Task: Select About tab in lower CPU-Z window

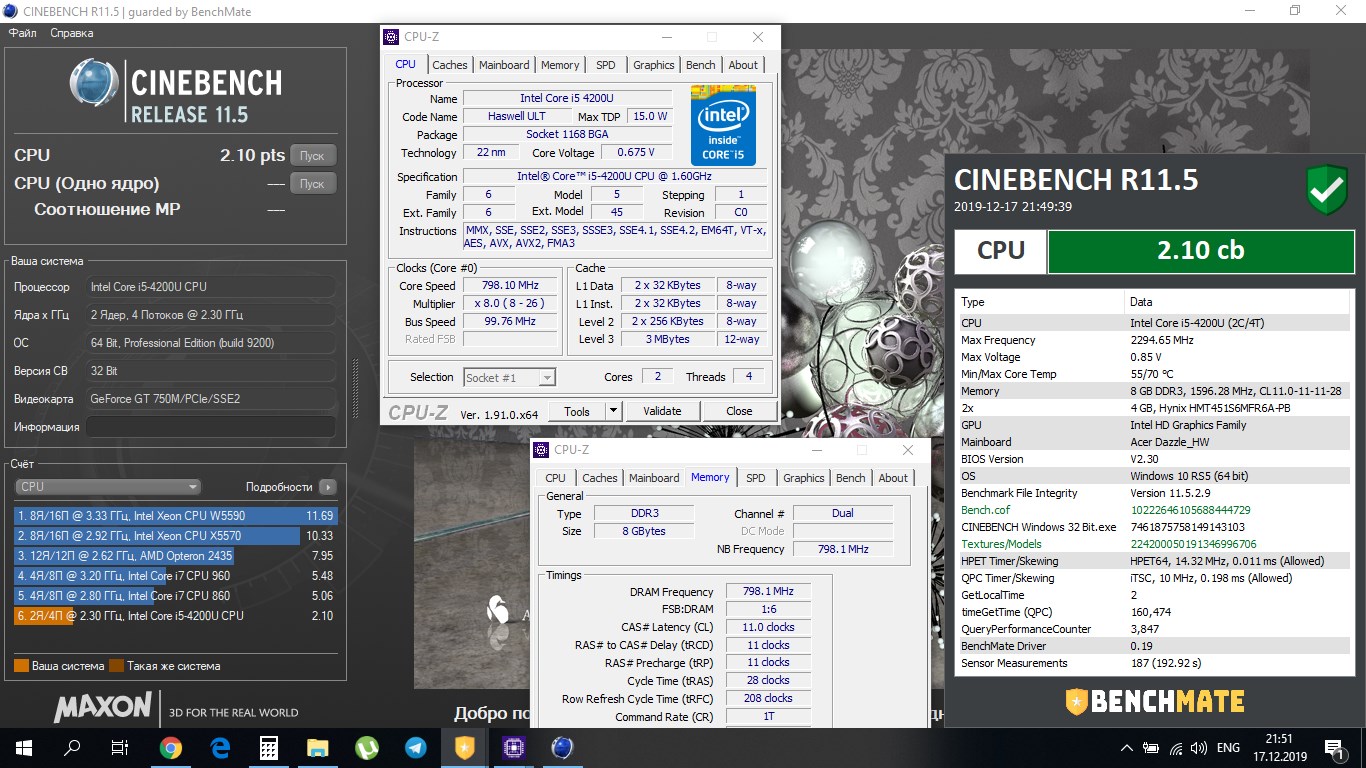Action: (893, 478)
